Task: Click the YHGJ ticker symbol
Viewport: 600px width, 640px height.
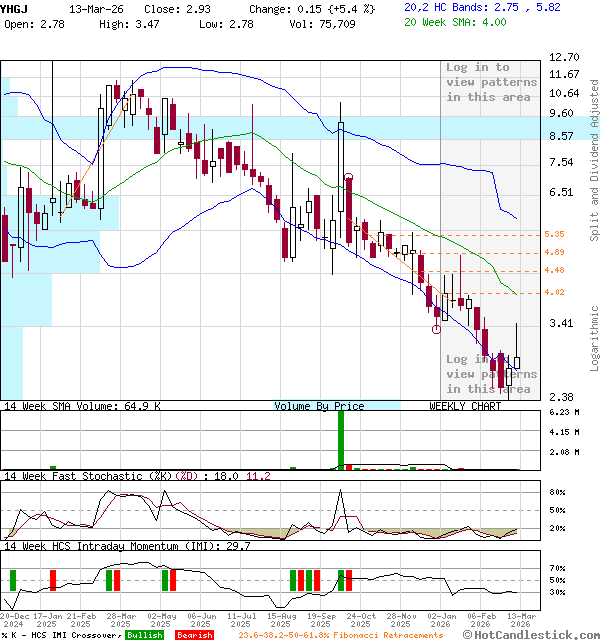Action: [x=15, y=7]
